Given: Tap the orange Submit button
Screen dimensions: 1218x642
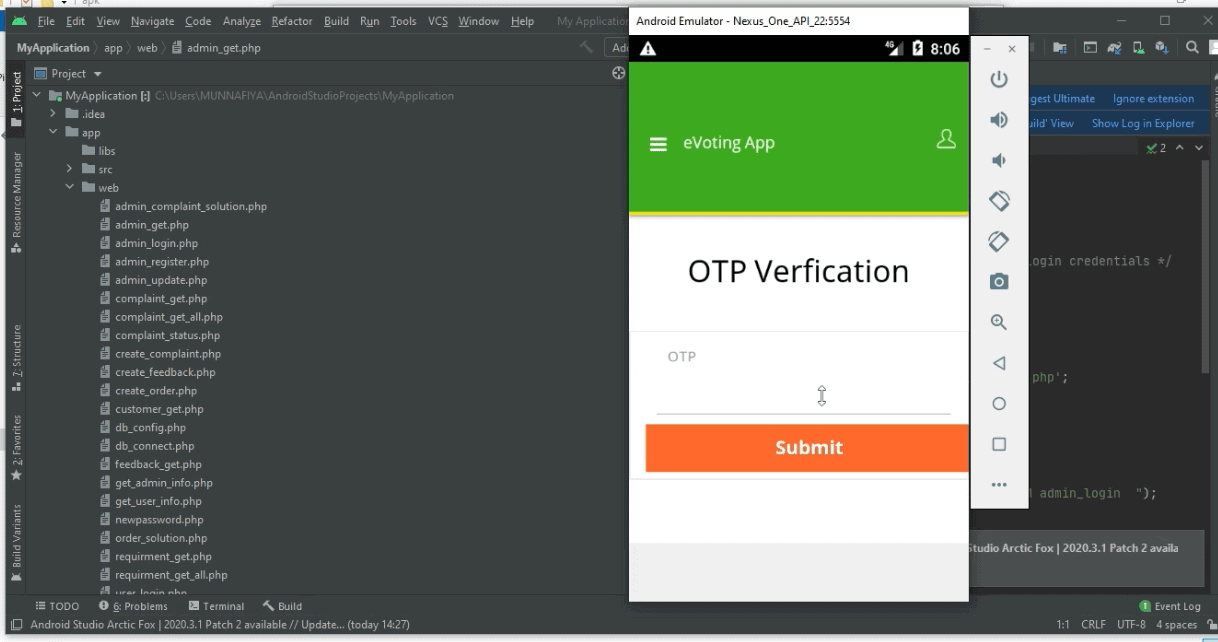Looking at the screenshot, I should pos(807,448).
